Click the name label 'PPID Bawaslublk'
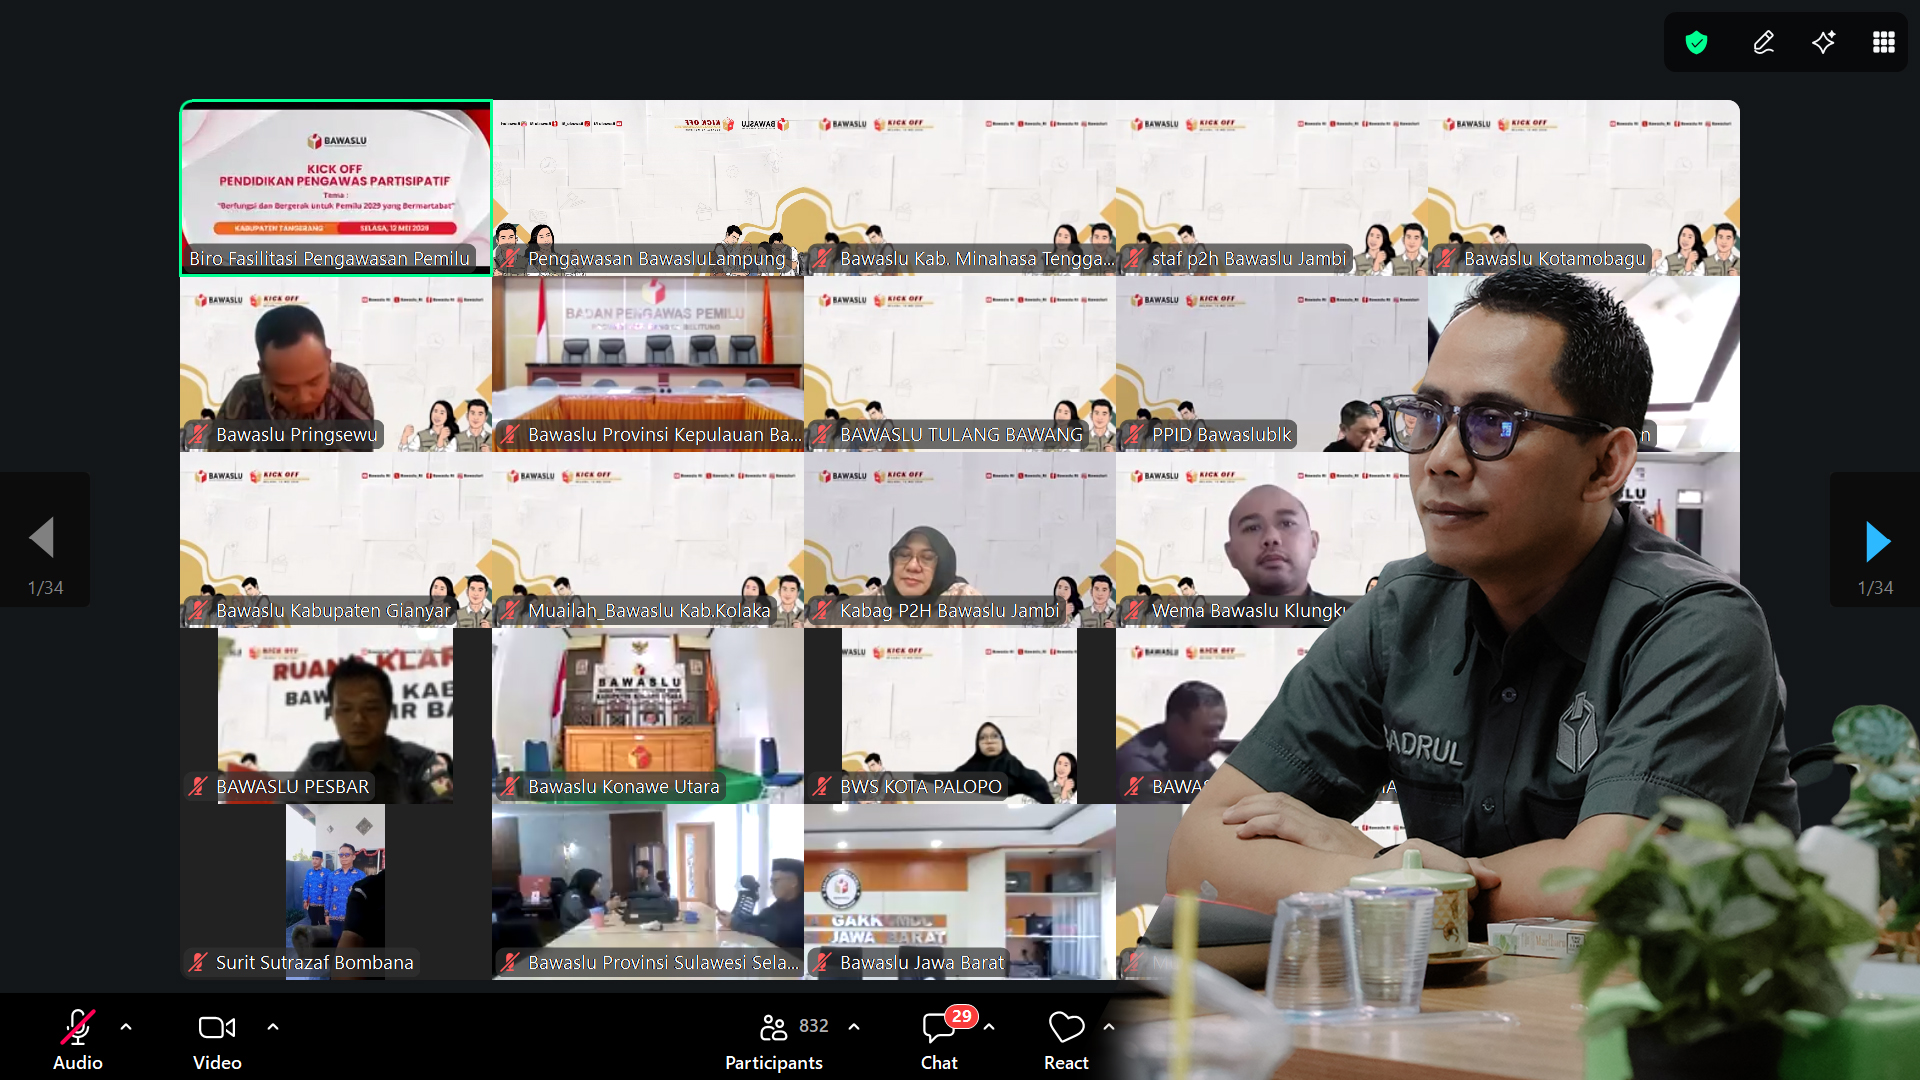This screenshot has width=1920, height=1080. [1222, 435]
